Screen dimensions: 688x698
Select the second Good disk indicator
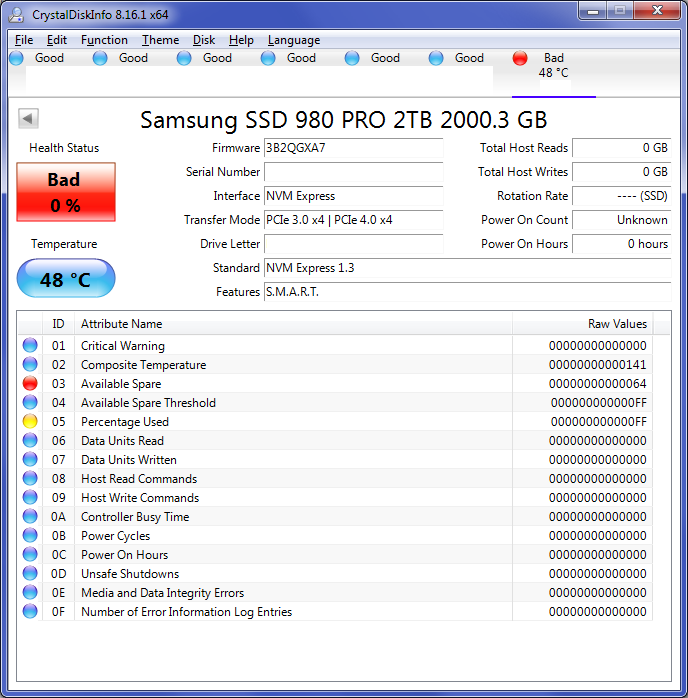pyautogui.click(x=100, y=58)
